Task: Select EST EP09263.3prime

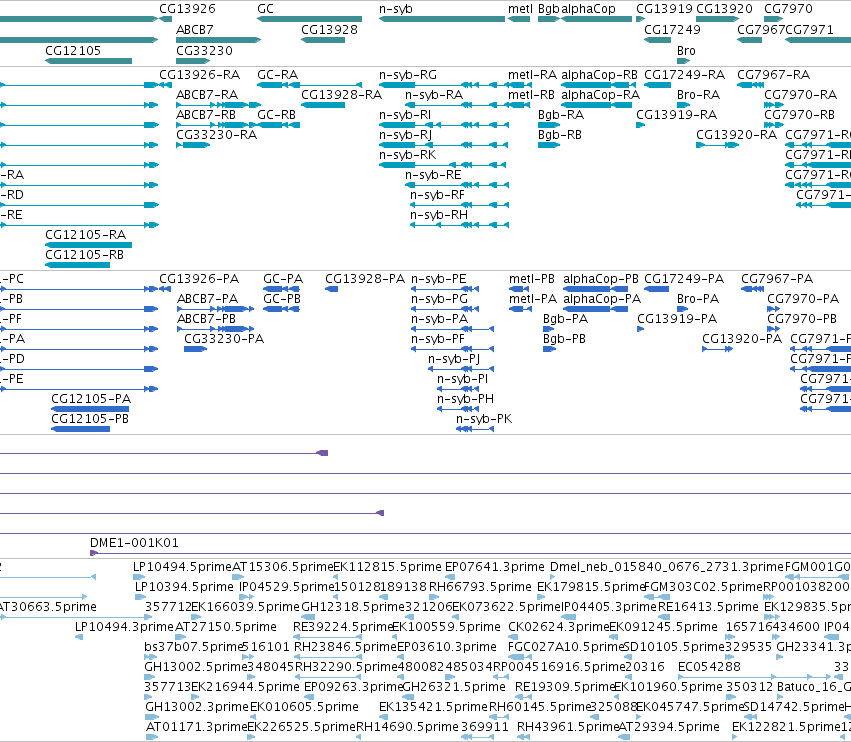Action: point(353,687)
